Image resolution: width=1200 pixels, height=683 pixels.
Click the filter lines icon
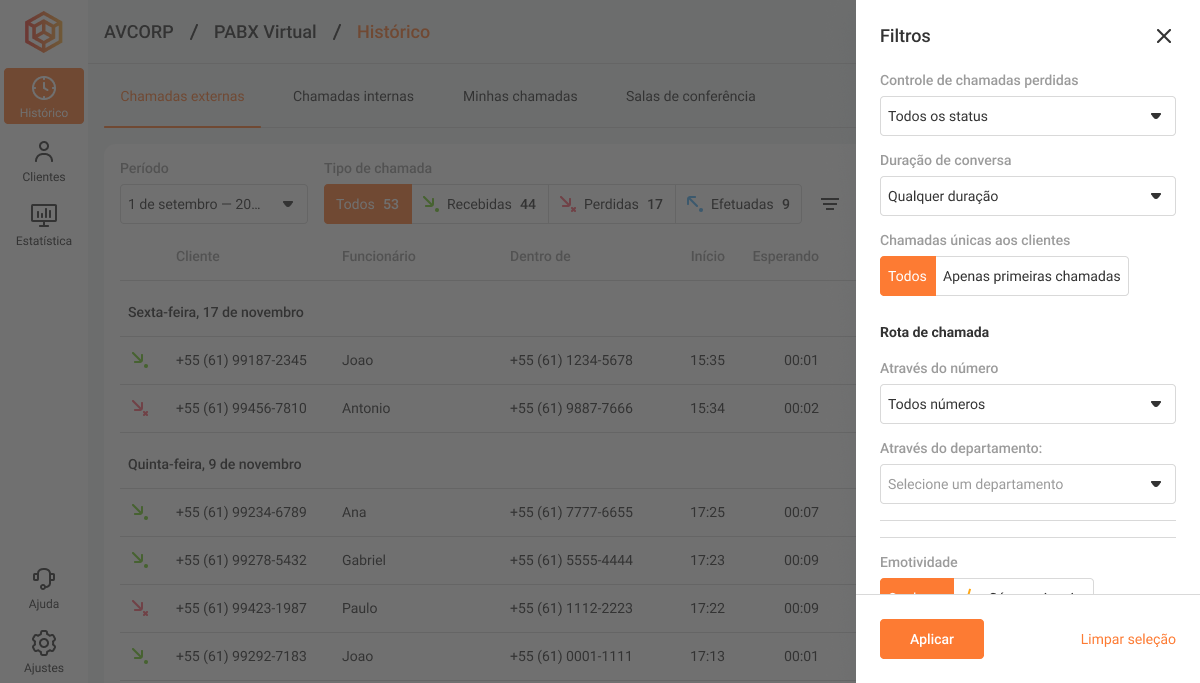pos(829,204)
